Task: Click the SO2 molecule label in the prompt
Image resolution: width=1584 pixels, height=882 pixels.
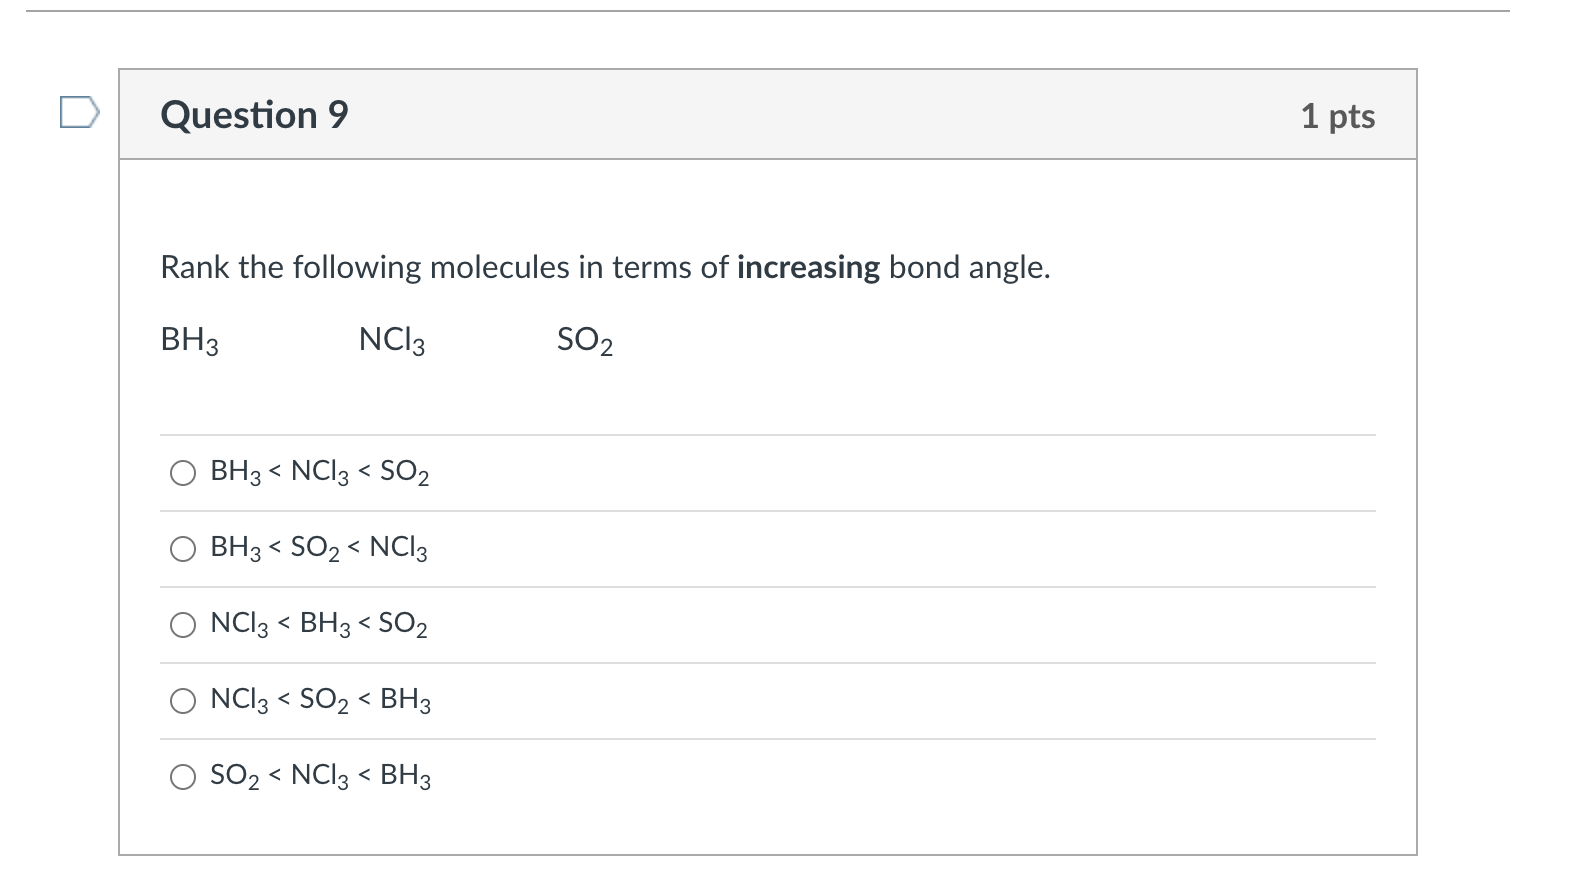Action: tap(584, 341)
